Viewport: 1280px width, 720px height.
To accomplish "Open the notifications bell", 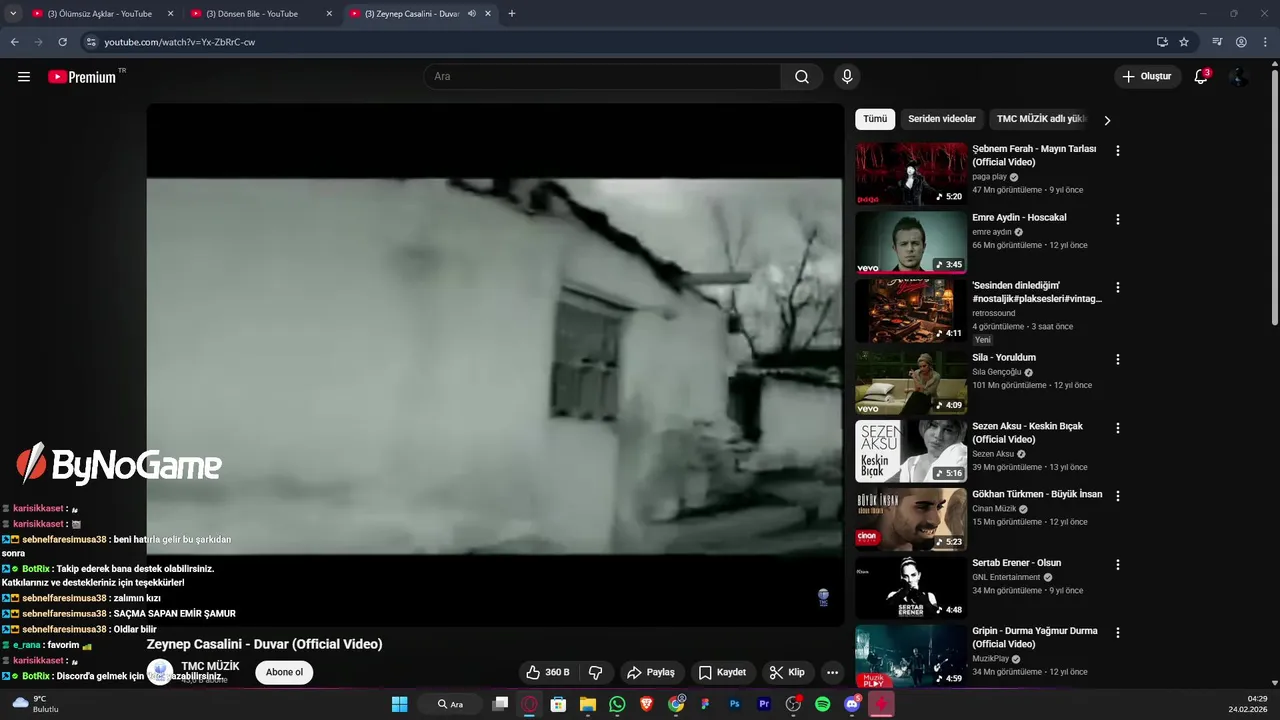I will [1201, 77].
